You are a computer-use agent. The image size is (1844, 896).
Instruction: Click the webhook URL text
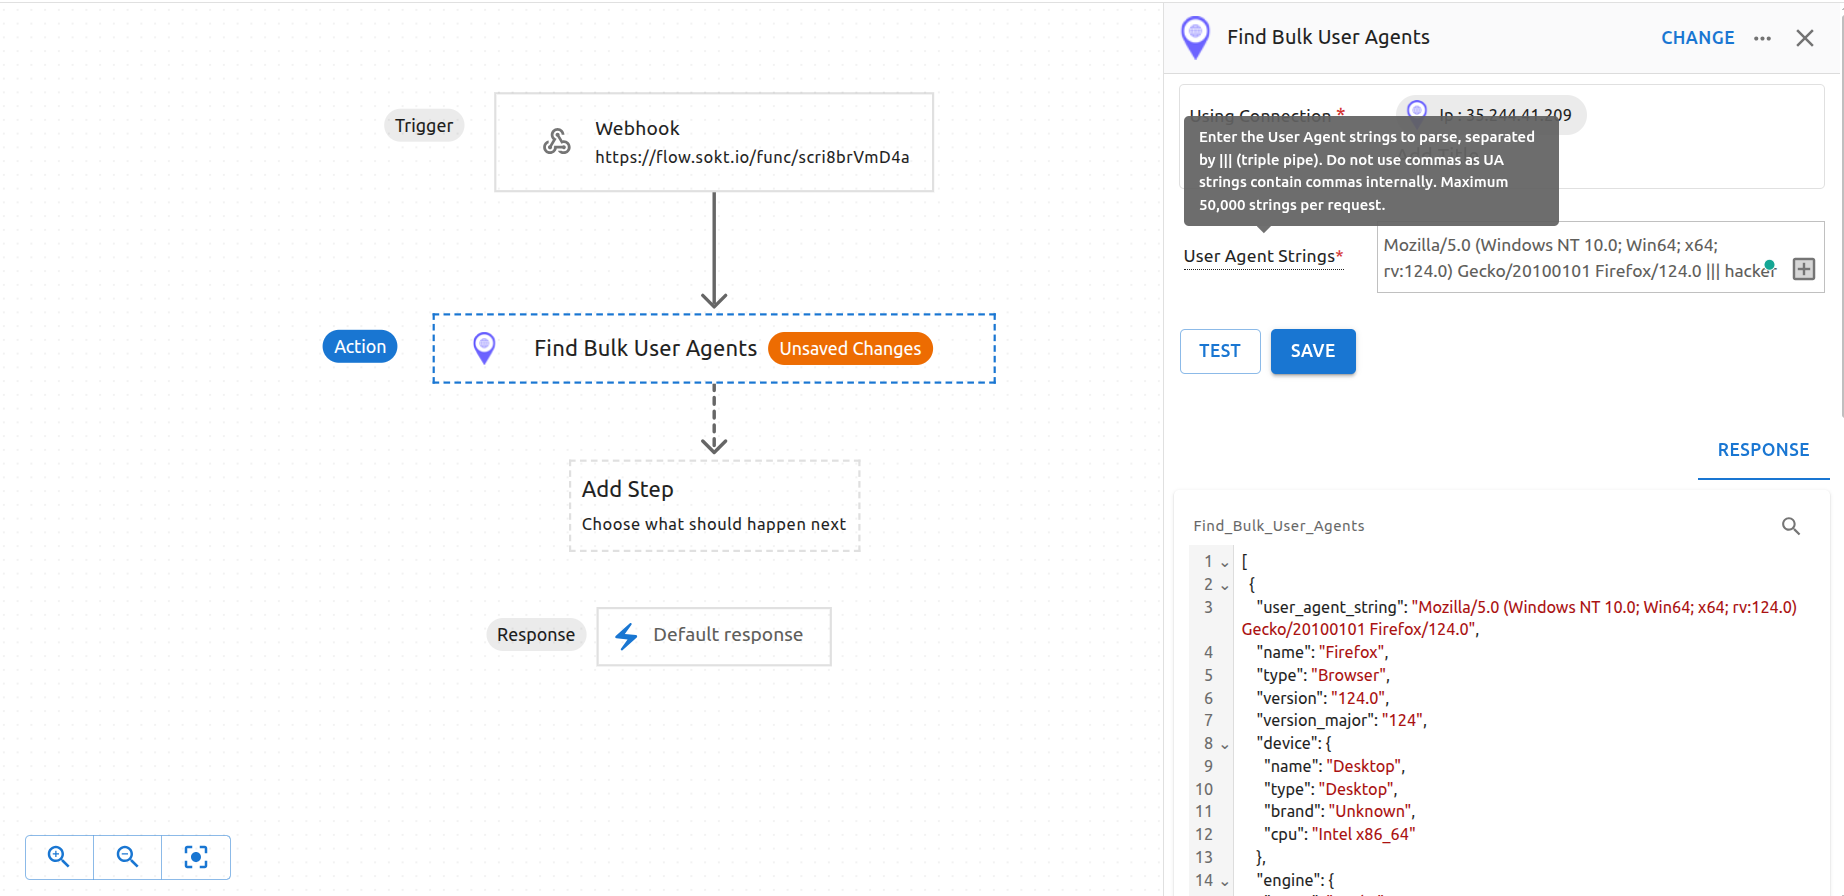tap(752, 157)
